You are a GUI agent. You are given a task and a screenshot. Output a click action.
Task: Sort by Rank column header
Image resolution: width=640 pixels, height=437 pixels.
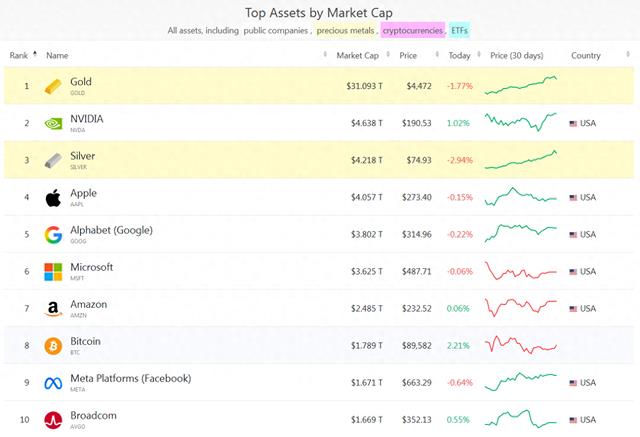point(20,55)
